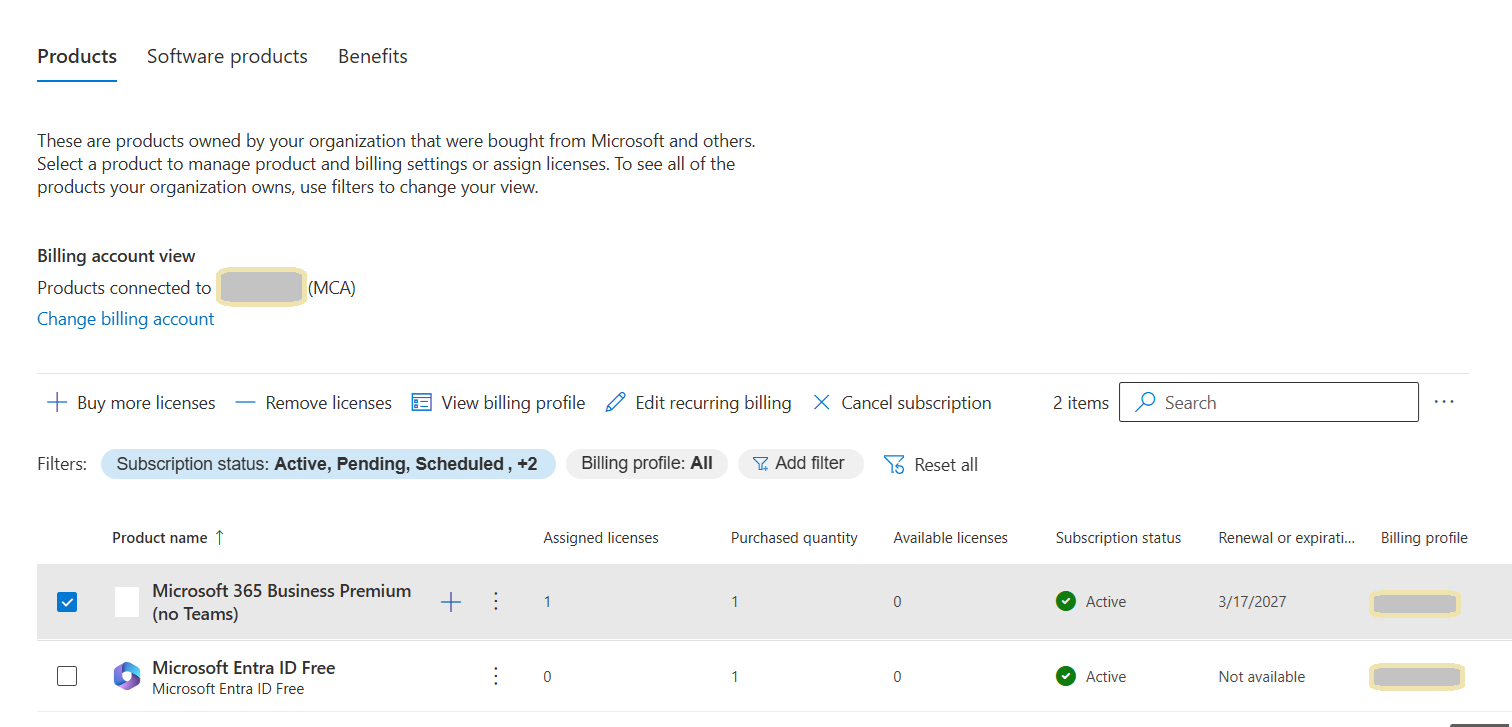Open the Subscription status filter dropdown

tap(327, 464)
